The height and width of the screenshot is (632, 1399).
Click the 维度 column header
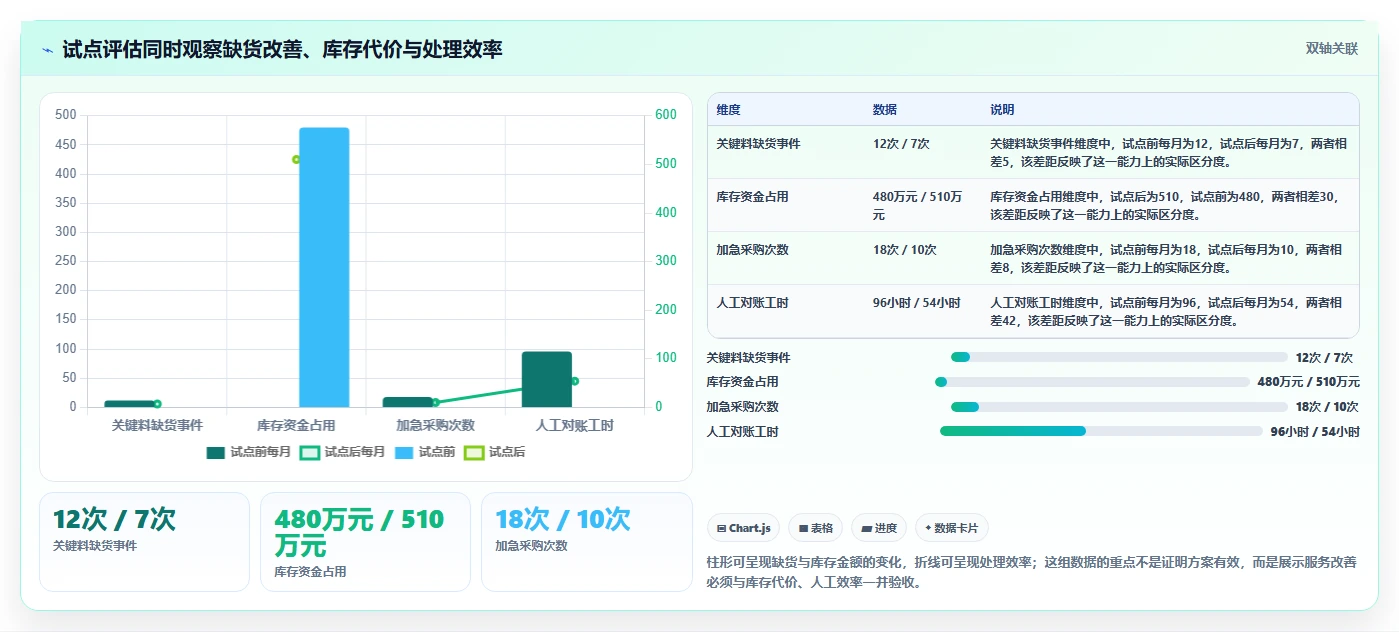click(x=729, y=110)
